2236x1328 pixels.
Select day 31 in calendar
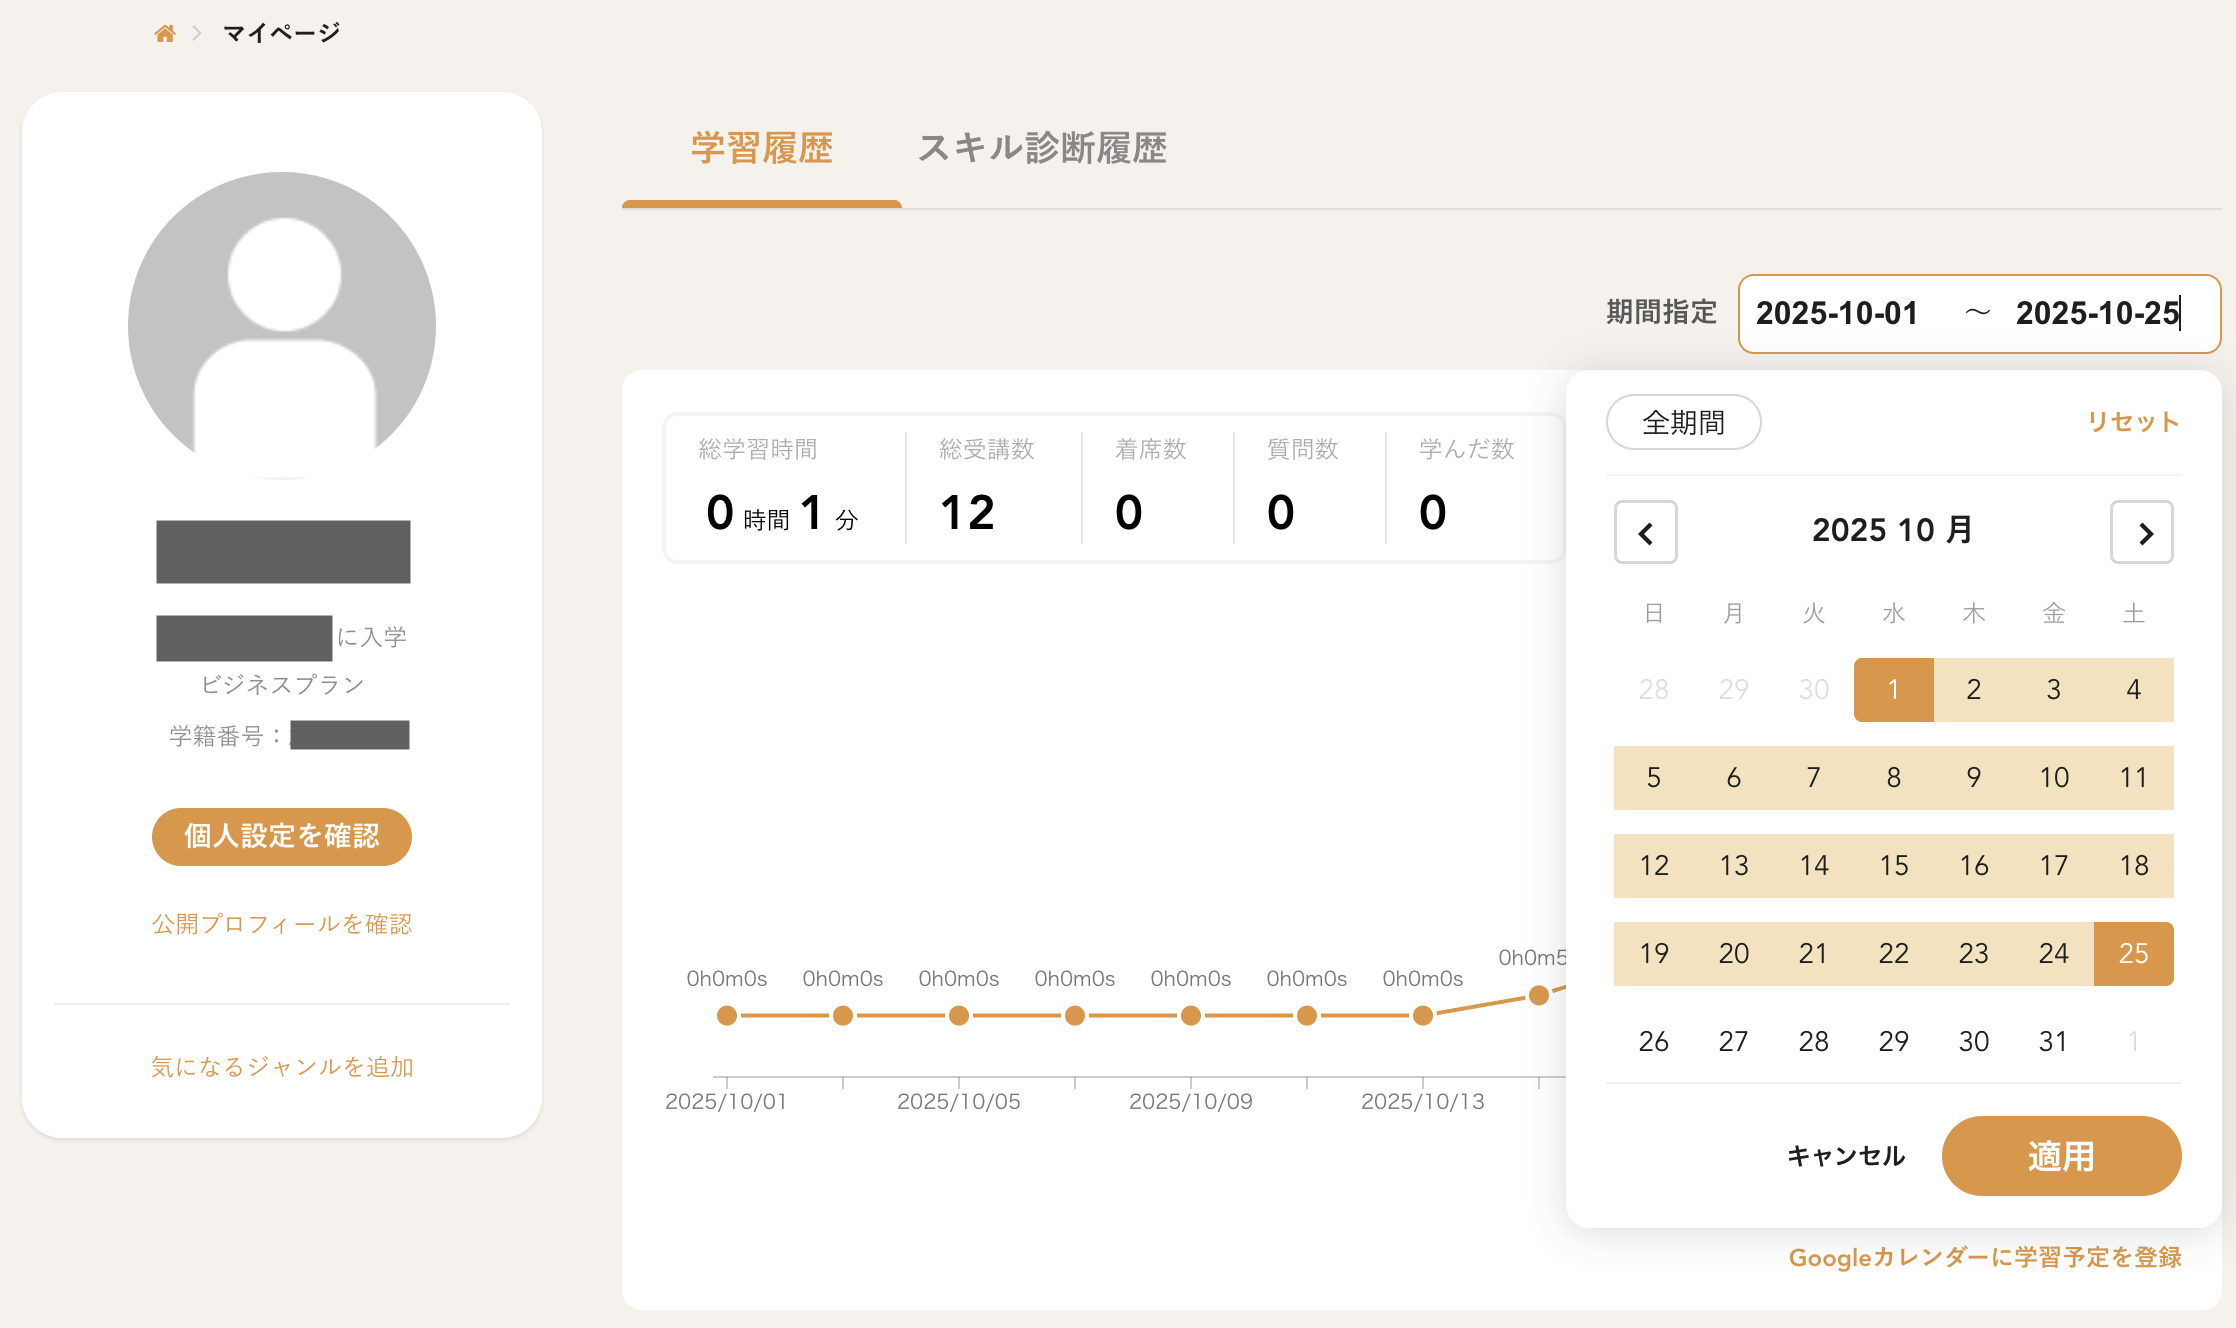tap(2053, 1042)
